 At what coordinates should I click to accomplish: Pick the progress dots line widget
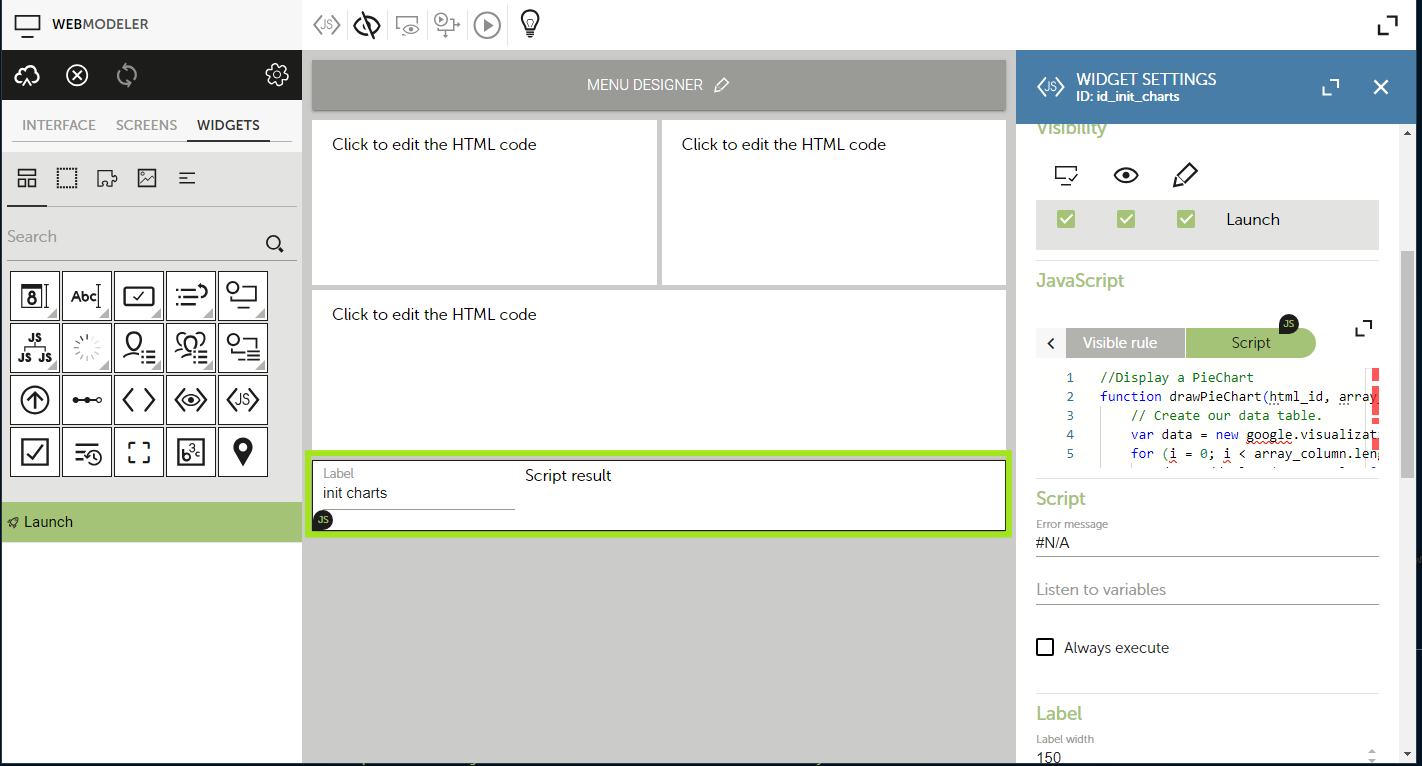[x=87, y=400]
